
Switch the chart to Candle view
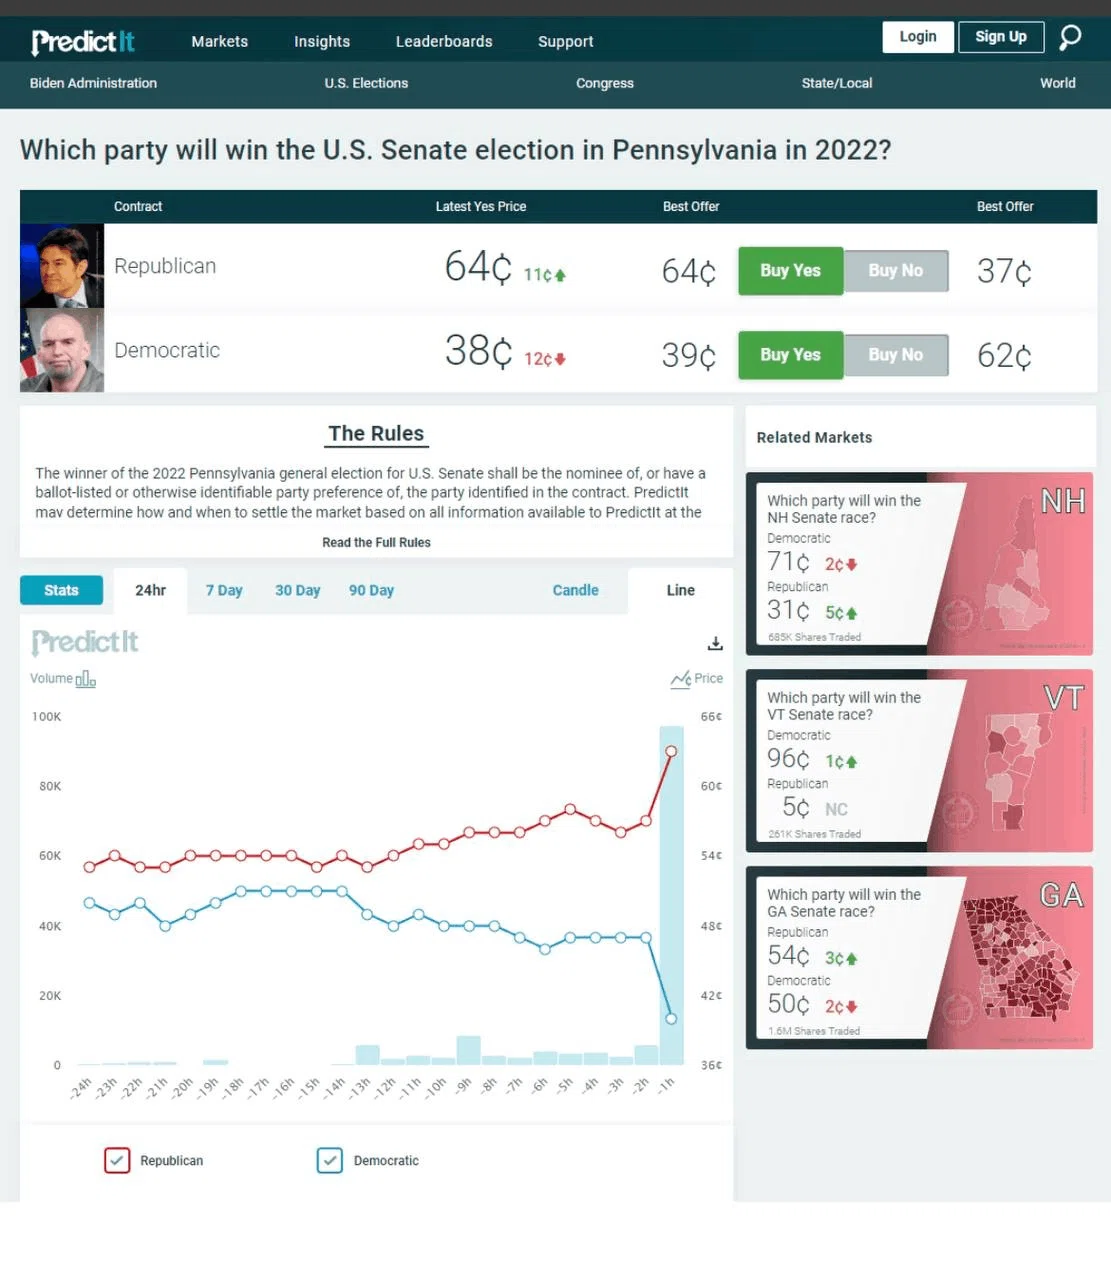[x=576, y=590]
